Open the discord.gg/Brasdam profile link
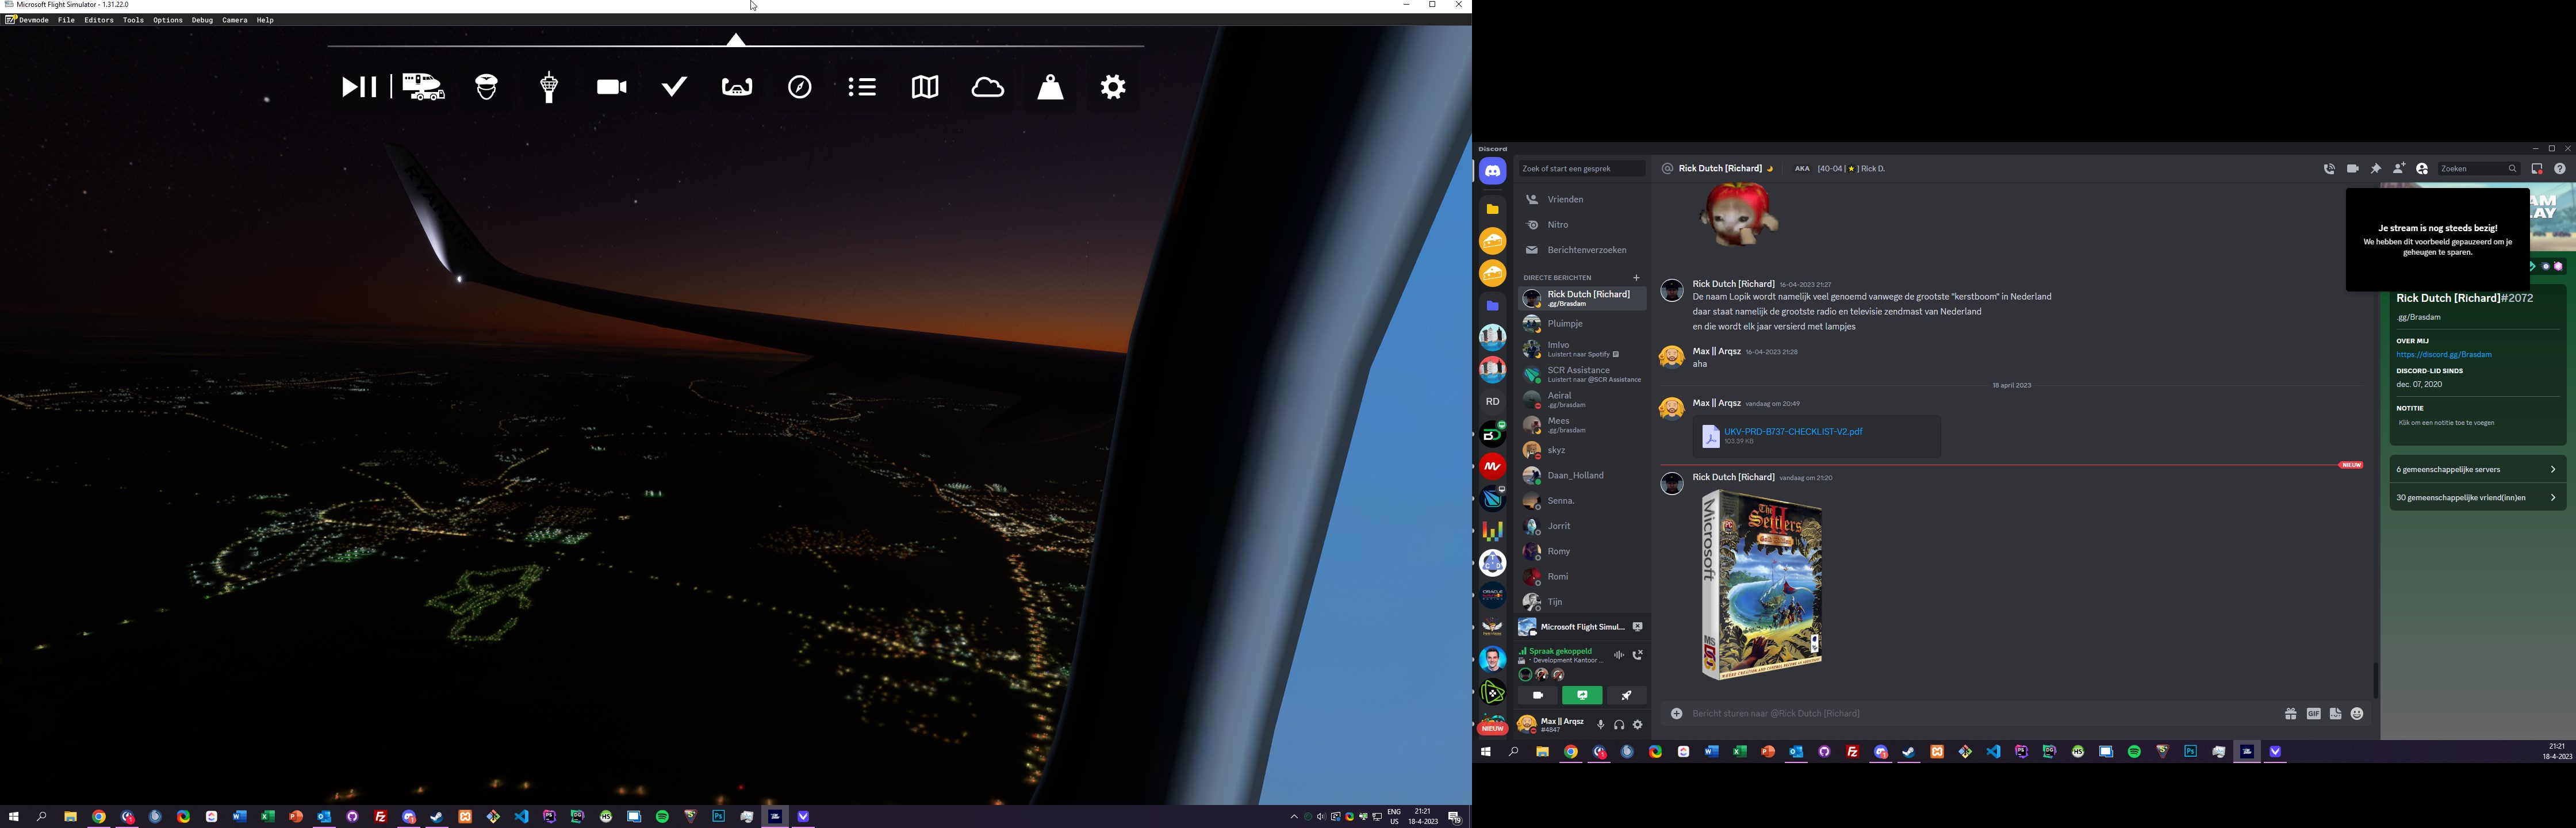 click(x=2443, y=355)
